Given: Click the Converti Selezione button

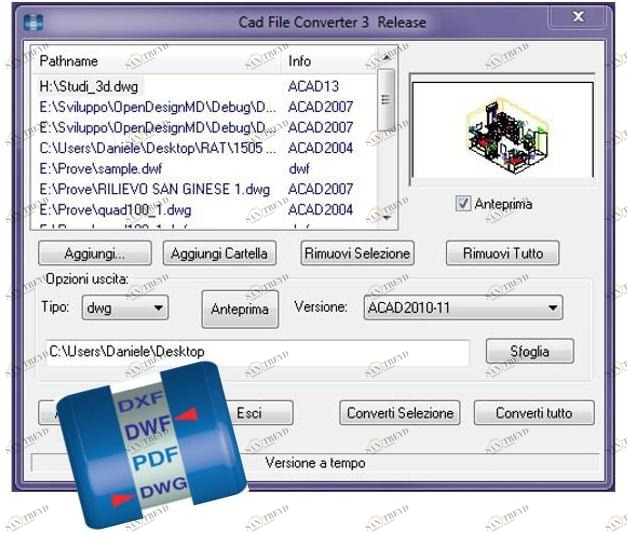Looking at the screenshot, I should [400, 413].
